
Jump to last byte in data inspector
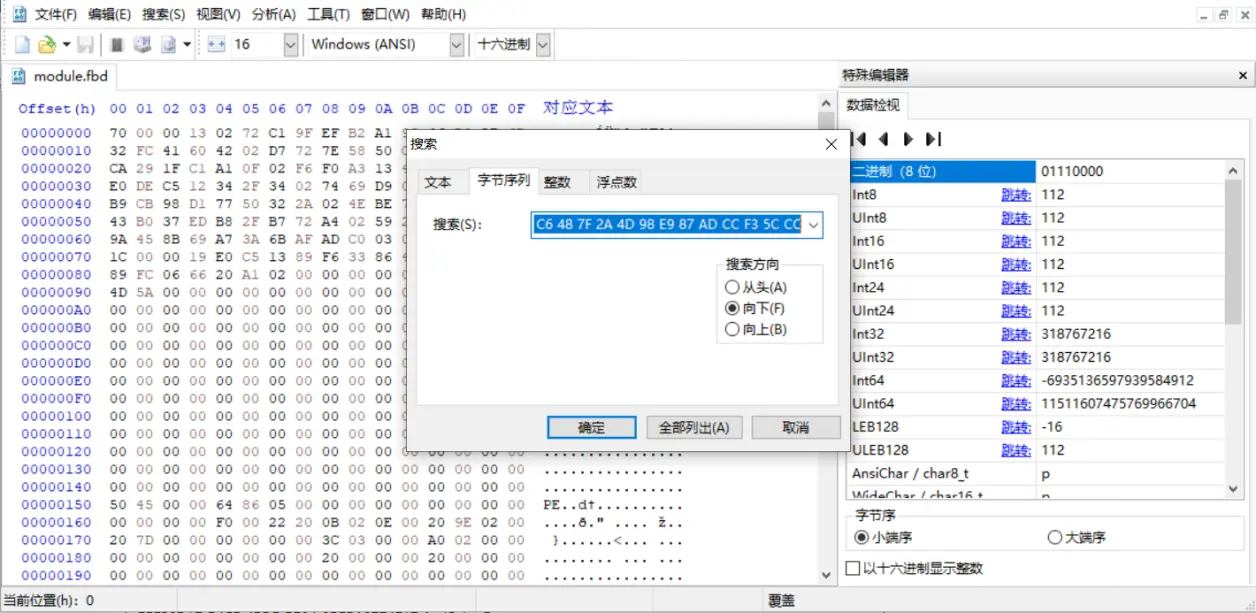click(933, 139)
